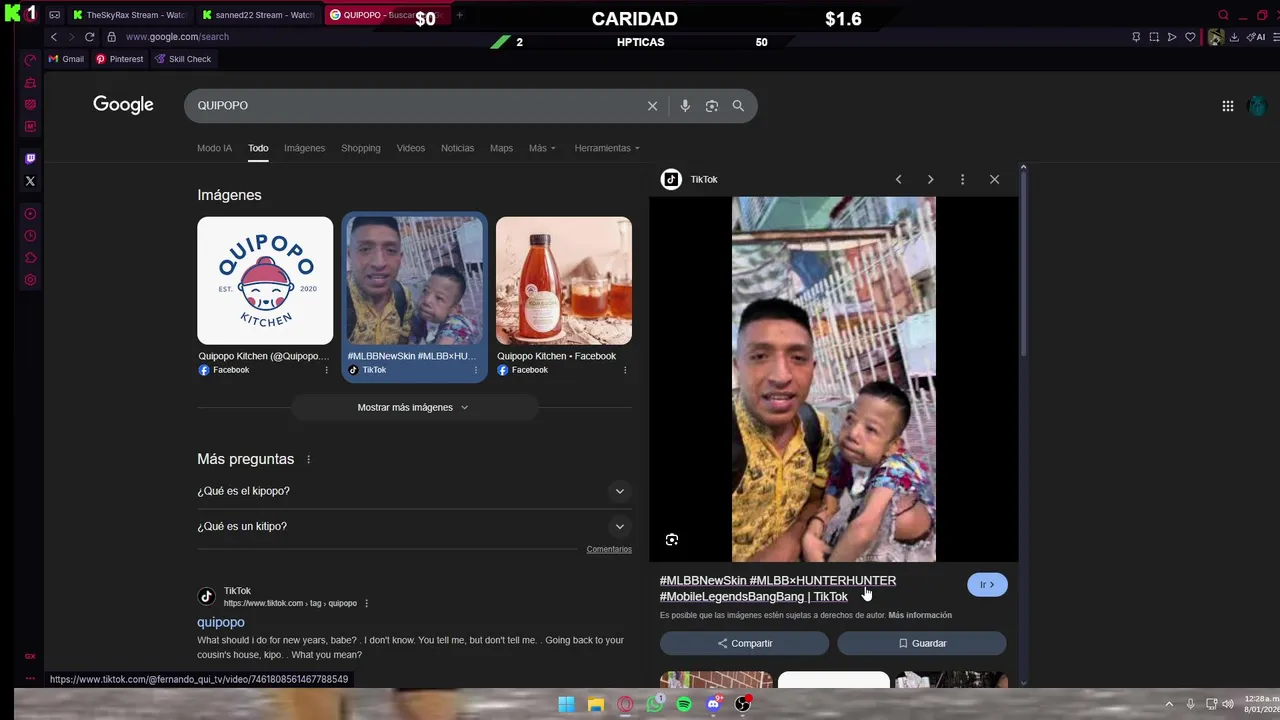Viewport: 1280px width, 720px height.
Task: Open Gmail bookmark
Action: coord(66,59)
